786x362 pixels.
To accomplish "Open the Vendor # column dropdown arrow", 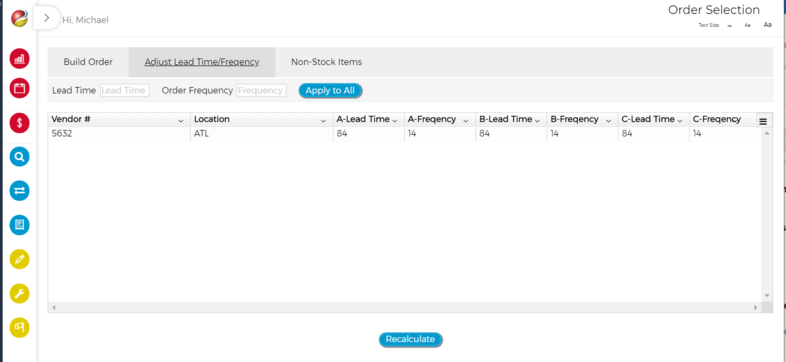I will (x=180, y=121).
